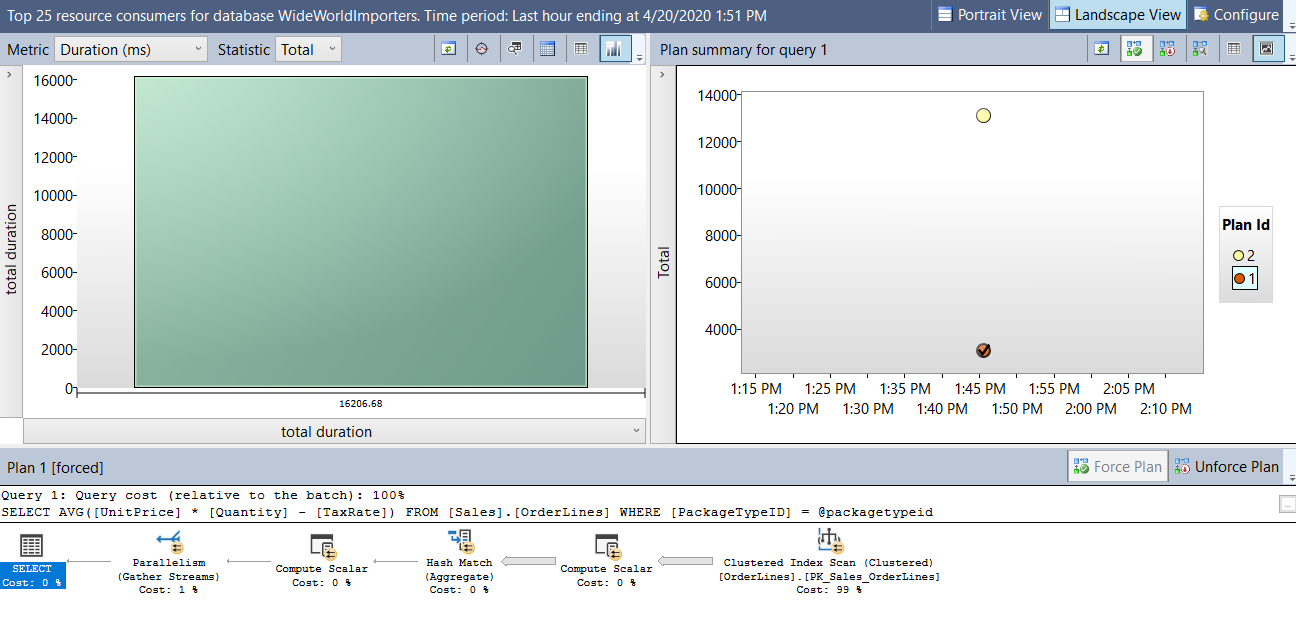Switch to Landscape View
The image size is (1296, 620).
(x=1117, y=14)
